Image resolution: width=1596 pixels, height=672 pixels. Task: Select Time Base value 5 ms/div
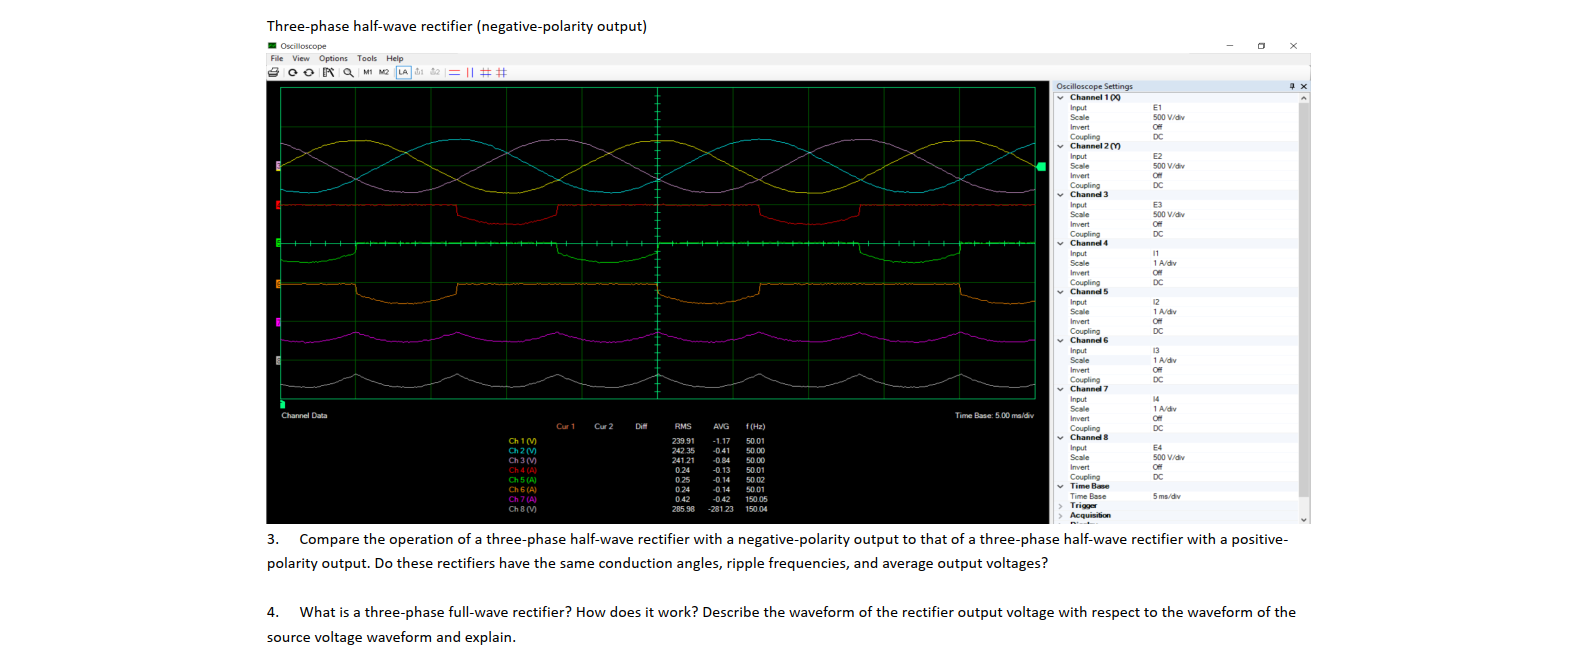[1166, 496]
